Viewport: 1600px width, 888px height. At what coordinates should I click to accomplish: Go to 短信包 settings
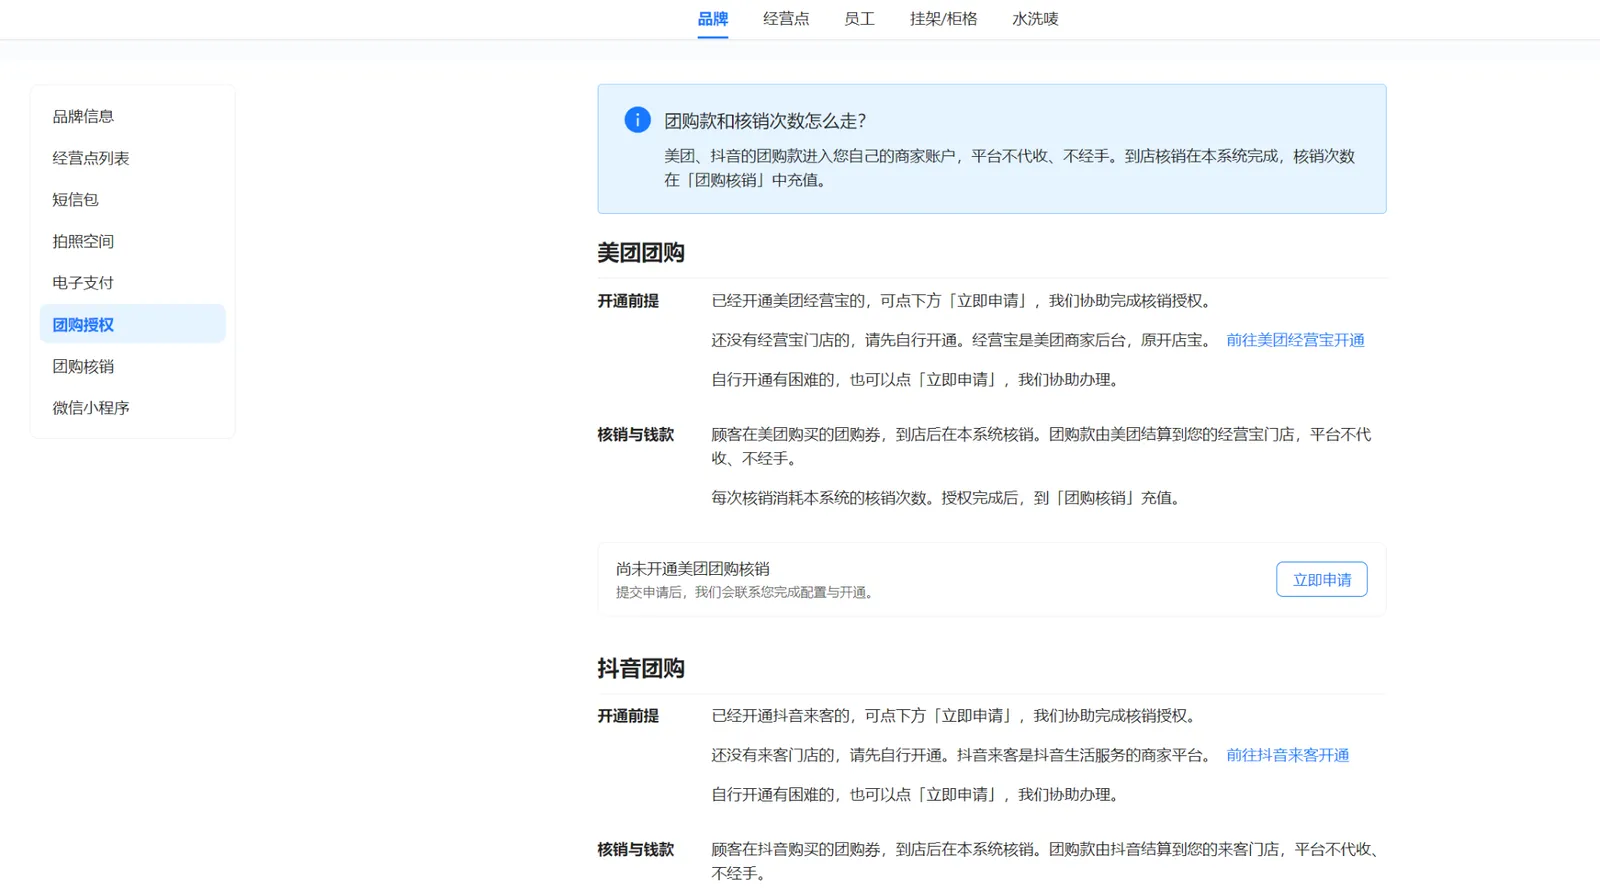coord(133,200)
